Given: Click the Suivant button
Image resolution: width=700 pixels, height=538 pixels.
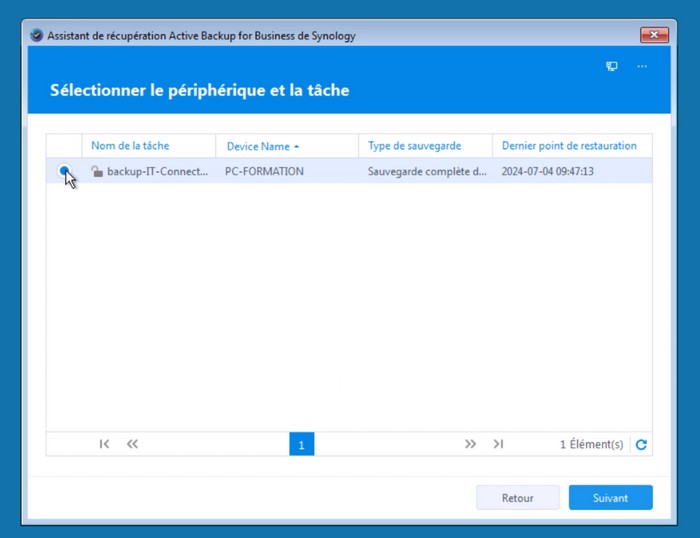Looking at the screenshot, I should pos(610,497).
